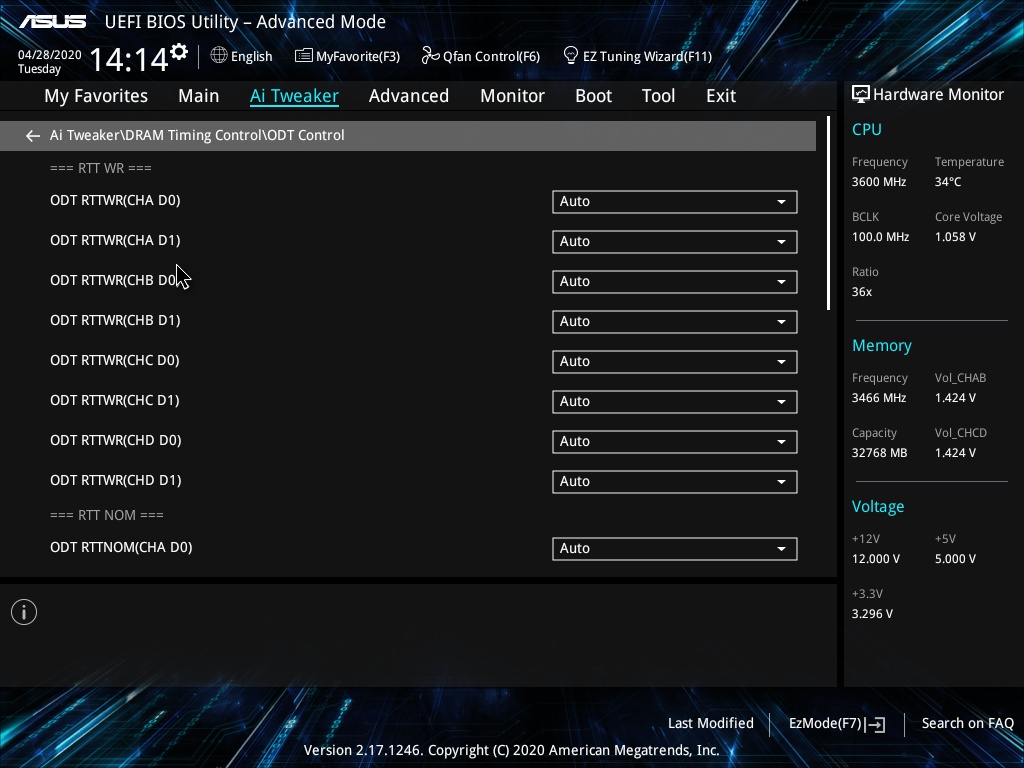
Task: Open ODT RTTWR(CHC D1) dropdown
Action: (x=675, y=402)
